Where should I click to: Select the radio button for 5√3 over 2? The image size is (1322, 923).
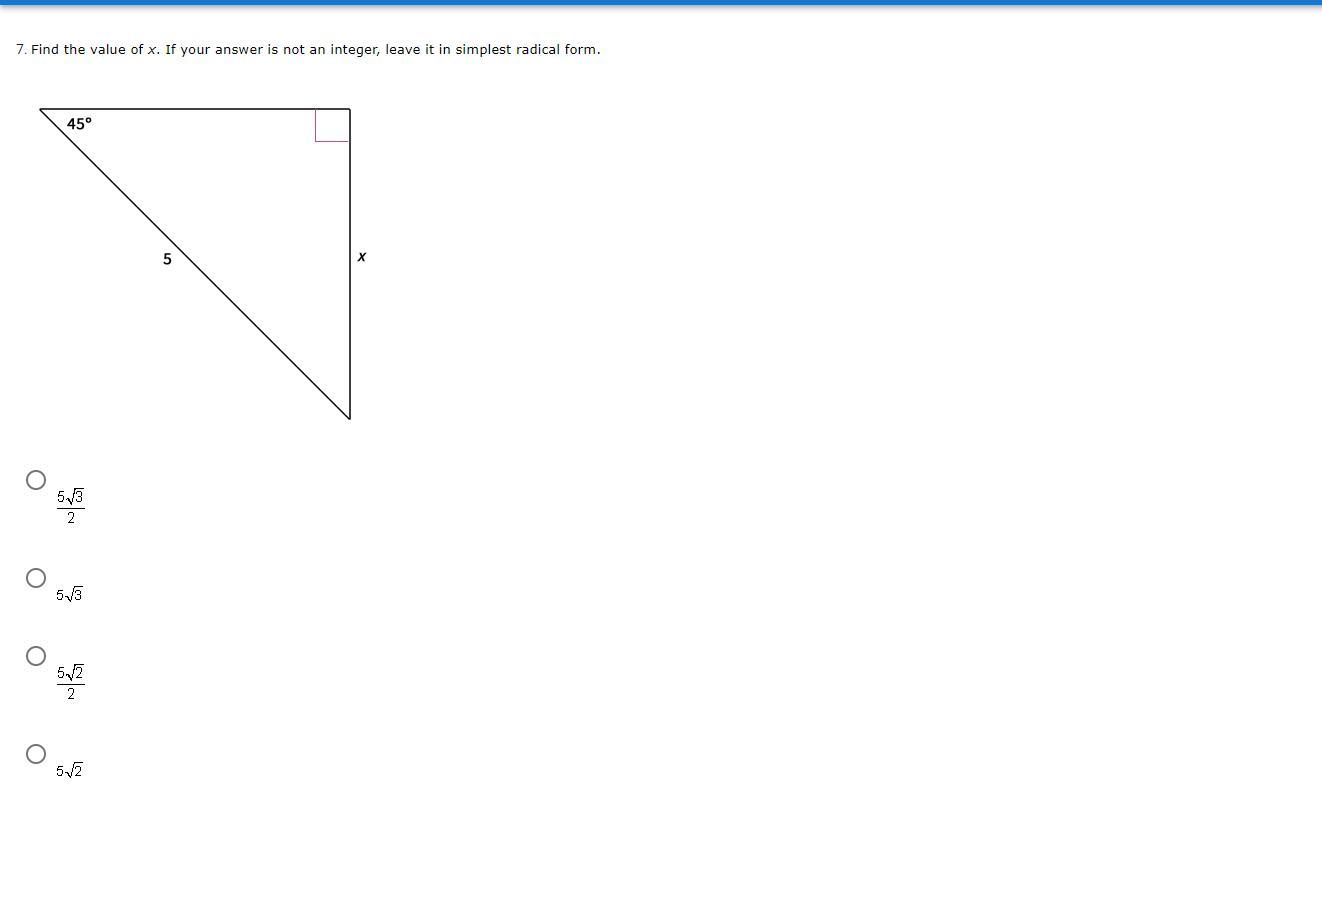click(36, 480)
